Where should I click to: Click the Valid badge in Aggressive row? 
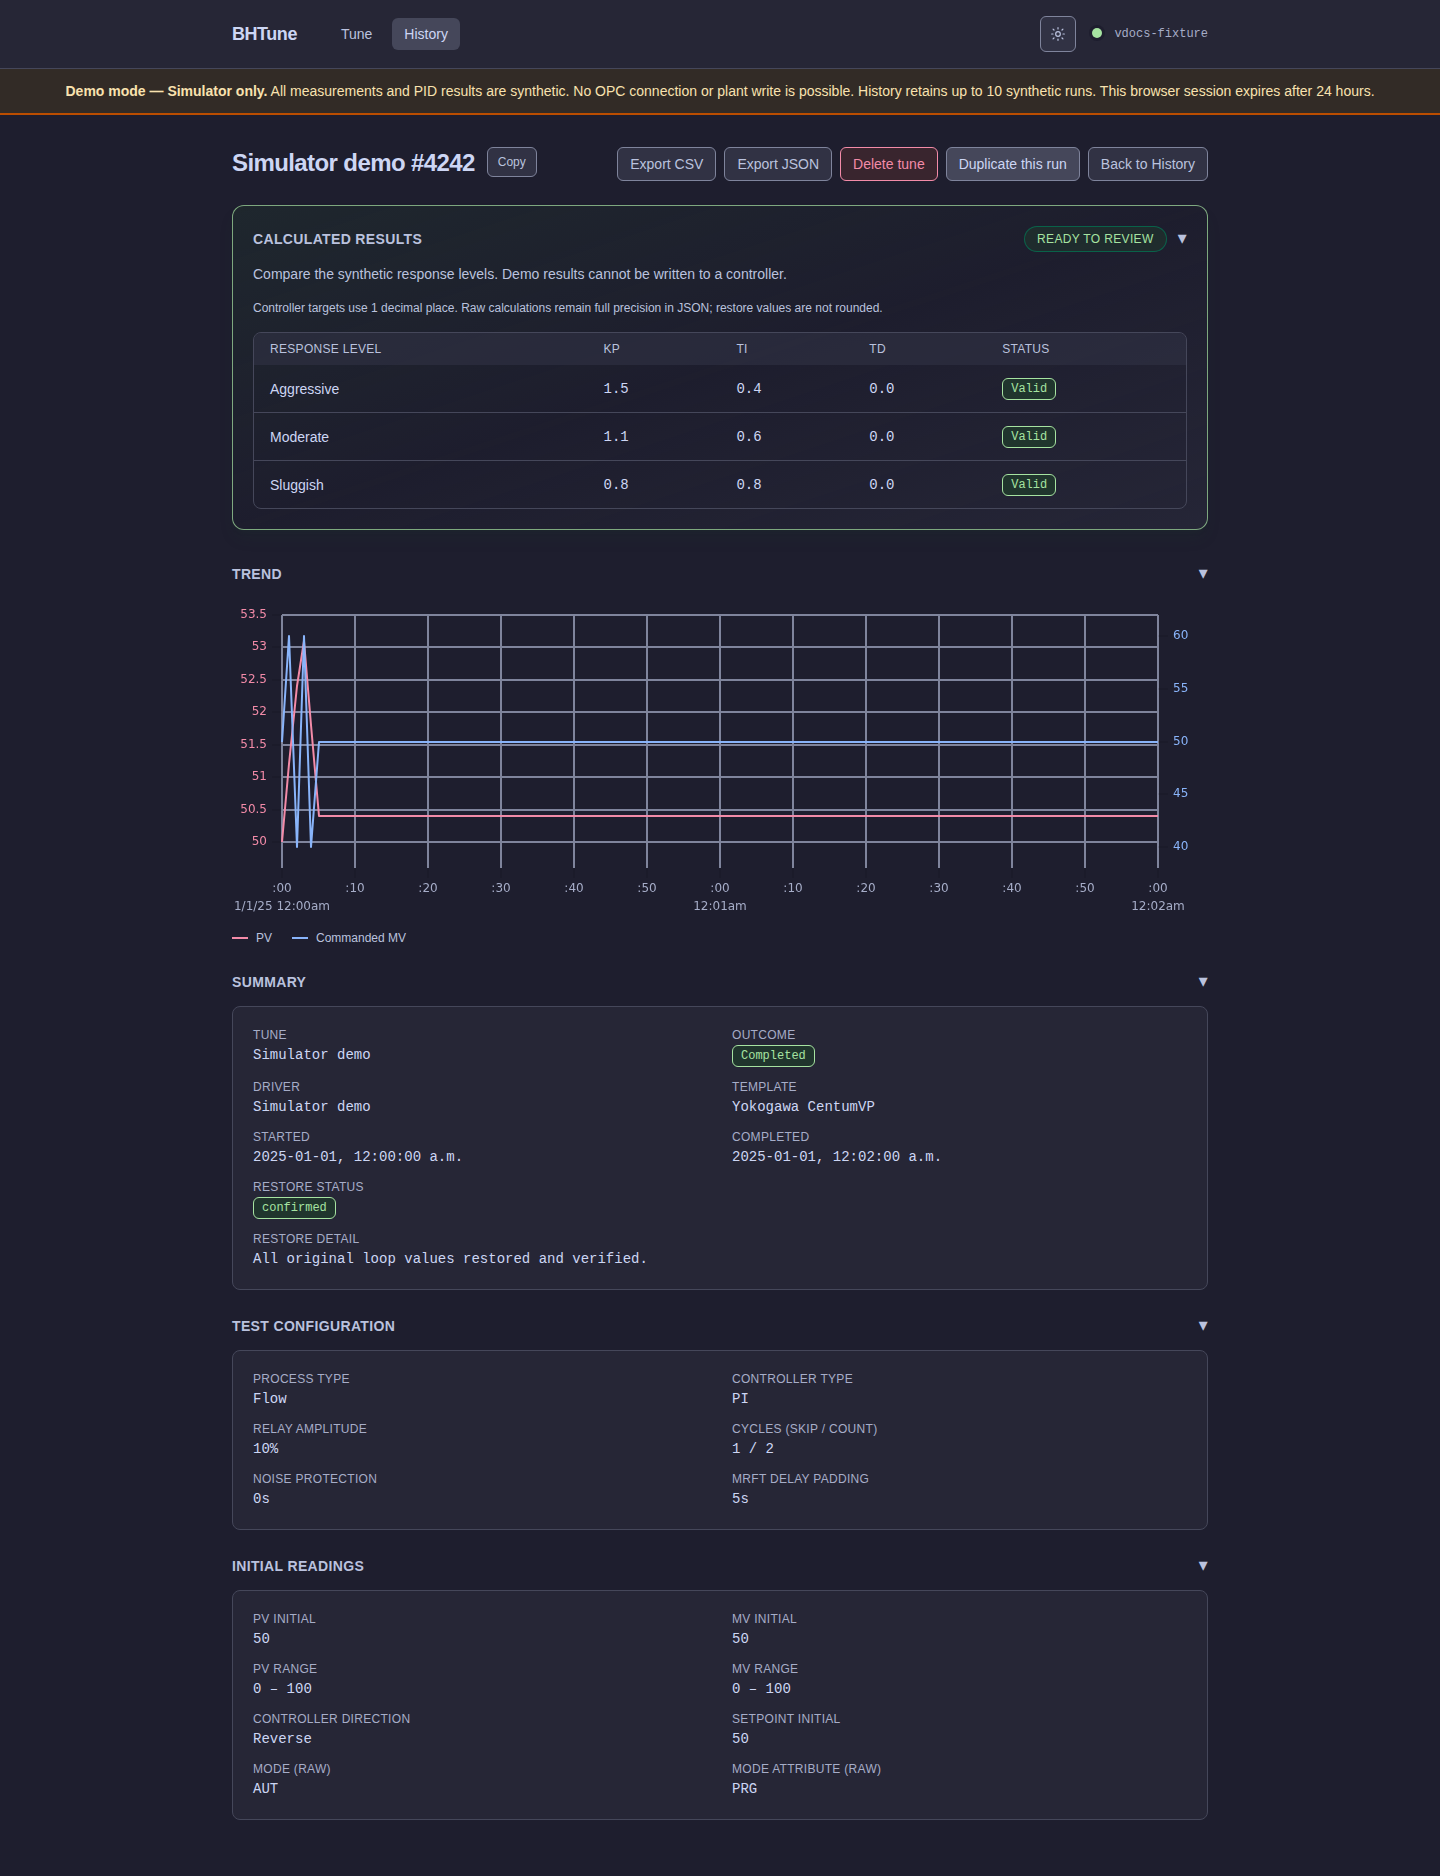click(x=1029, y=389)
